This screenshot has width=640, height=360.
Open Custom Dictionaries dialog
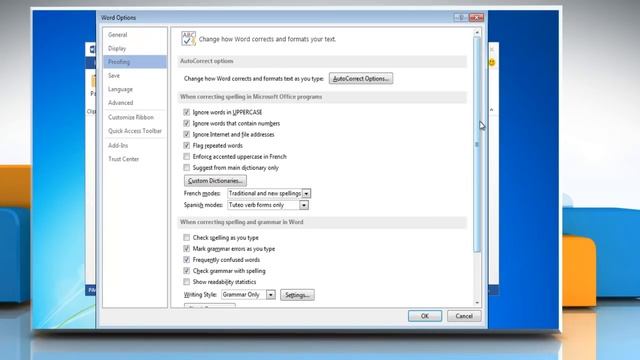215,181
